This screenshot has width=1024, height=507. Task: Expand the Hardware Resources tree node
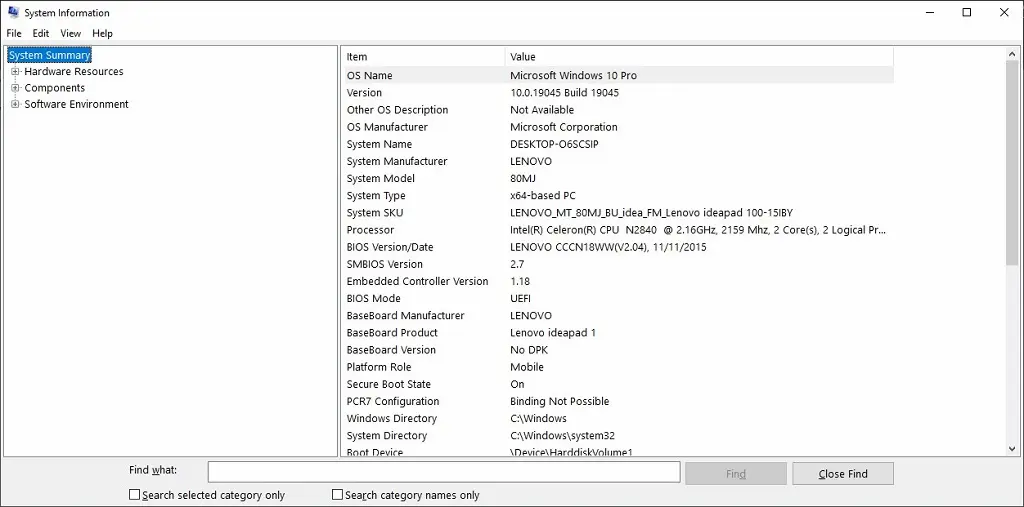coord(15,72)
